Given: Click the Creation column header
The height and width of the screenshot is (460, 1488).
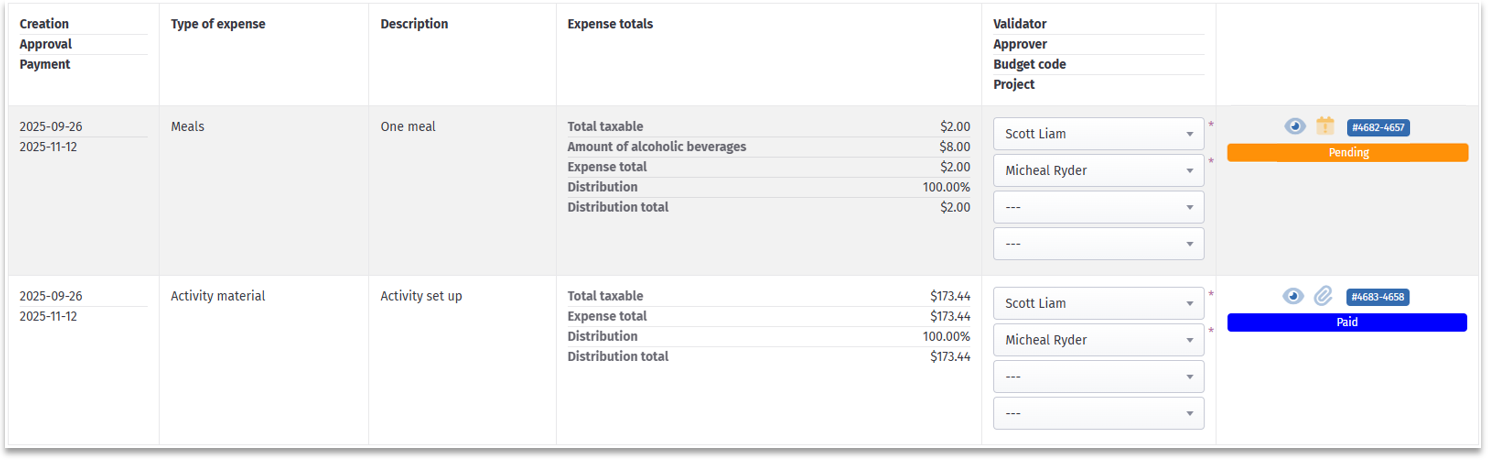Looking at the screenshot, I should pyautogui.click(x=45, y=24).
